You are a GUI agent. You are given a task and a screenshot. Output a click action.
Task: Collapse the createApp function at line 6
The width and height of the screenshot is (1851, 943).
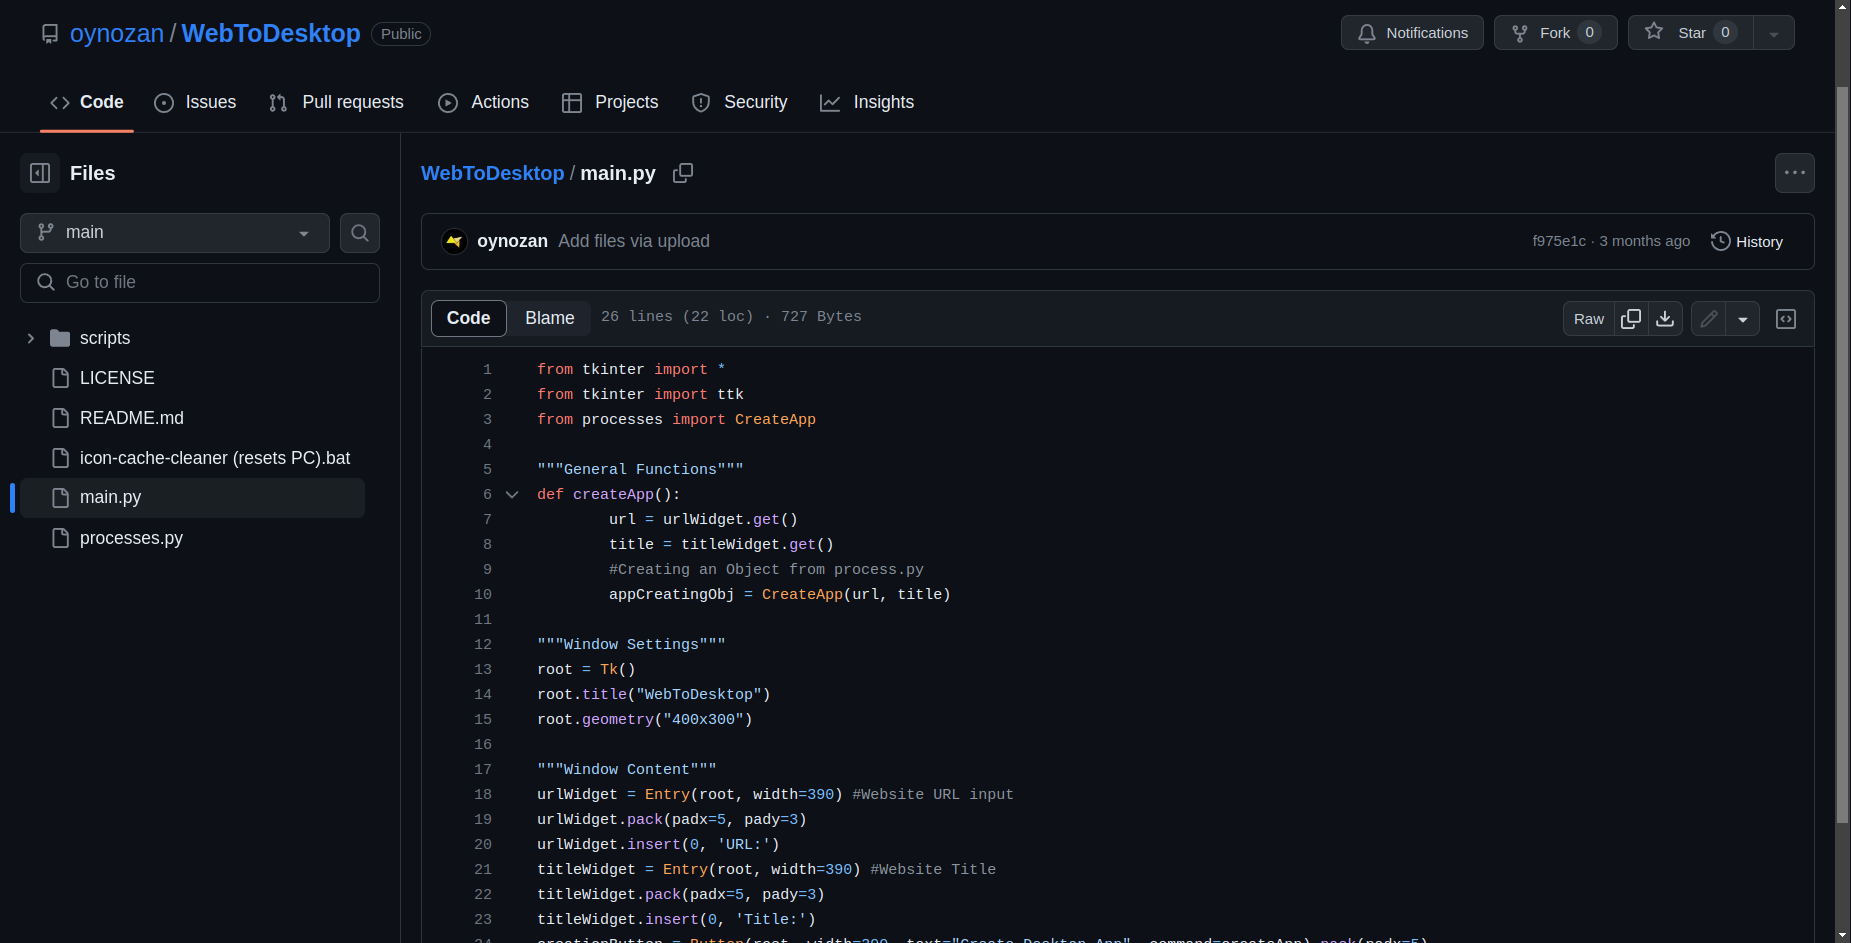coord(512,495)
